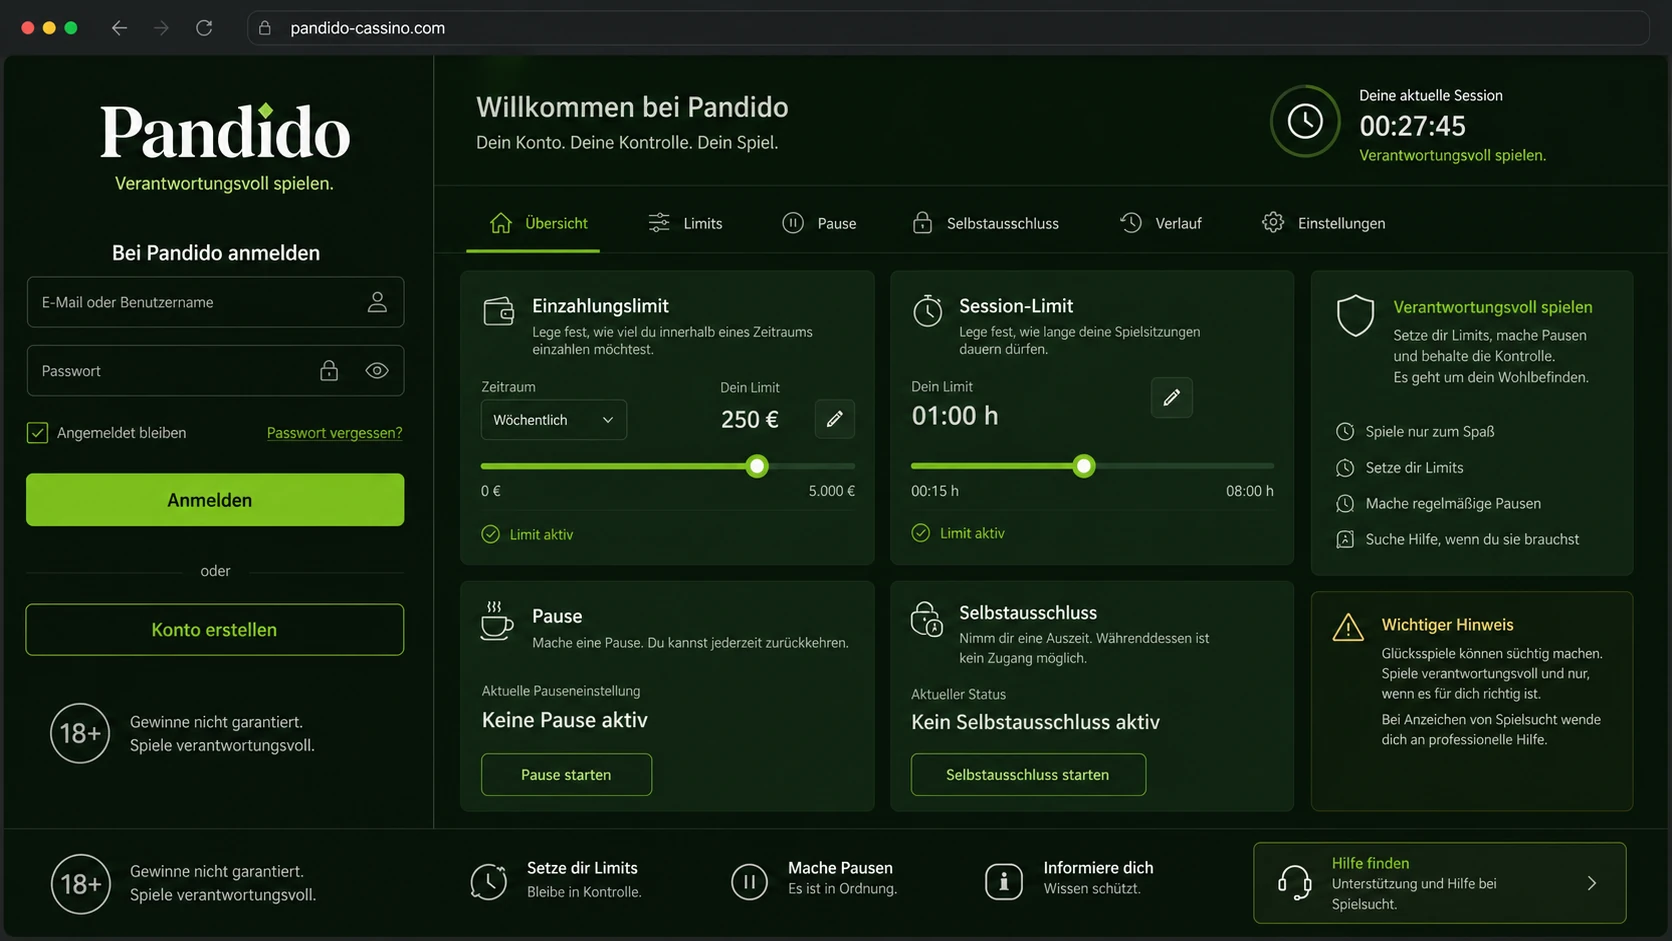This screenshot has height=941, width=1672.
Task: Click the Konto erstellen button
Action: [215, 630]
